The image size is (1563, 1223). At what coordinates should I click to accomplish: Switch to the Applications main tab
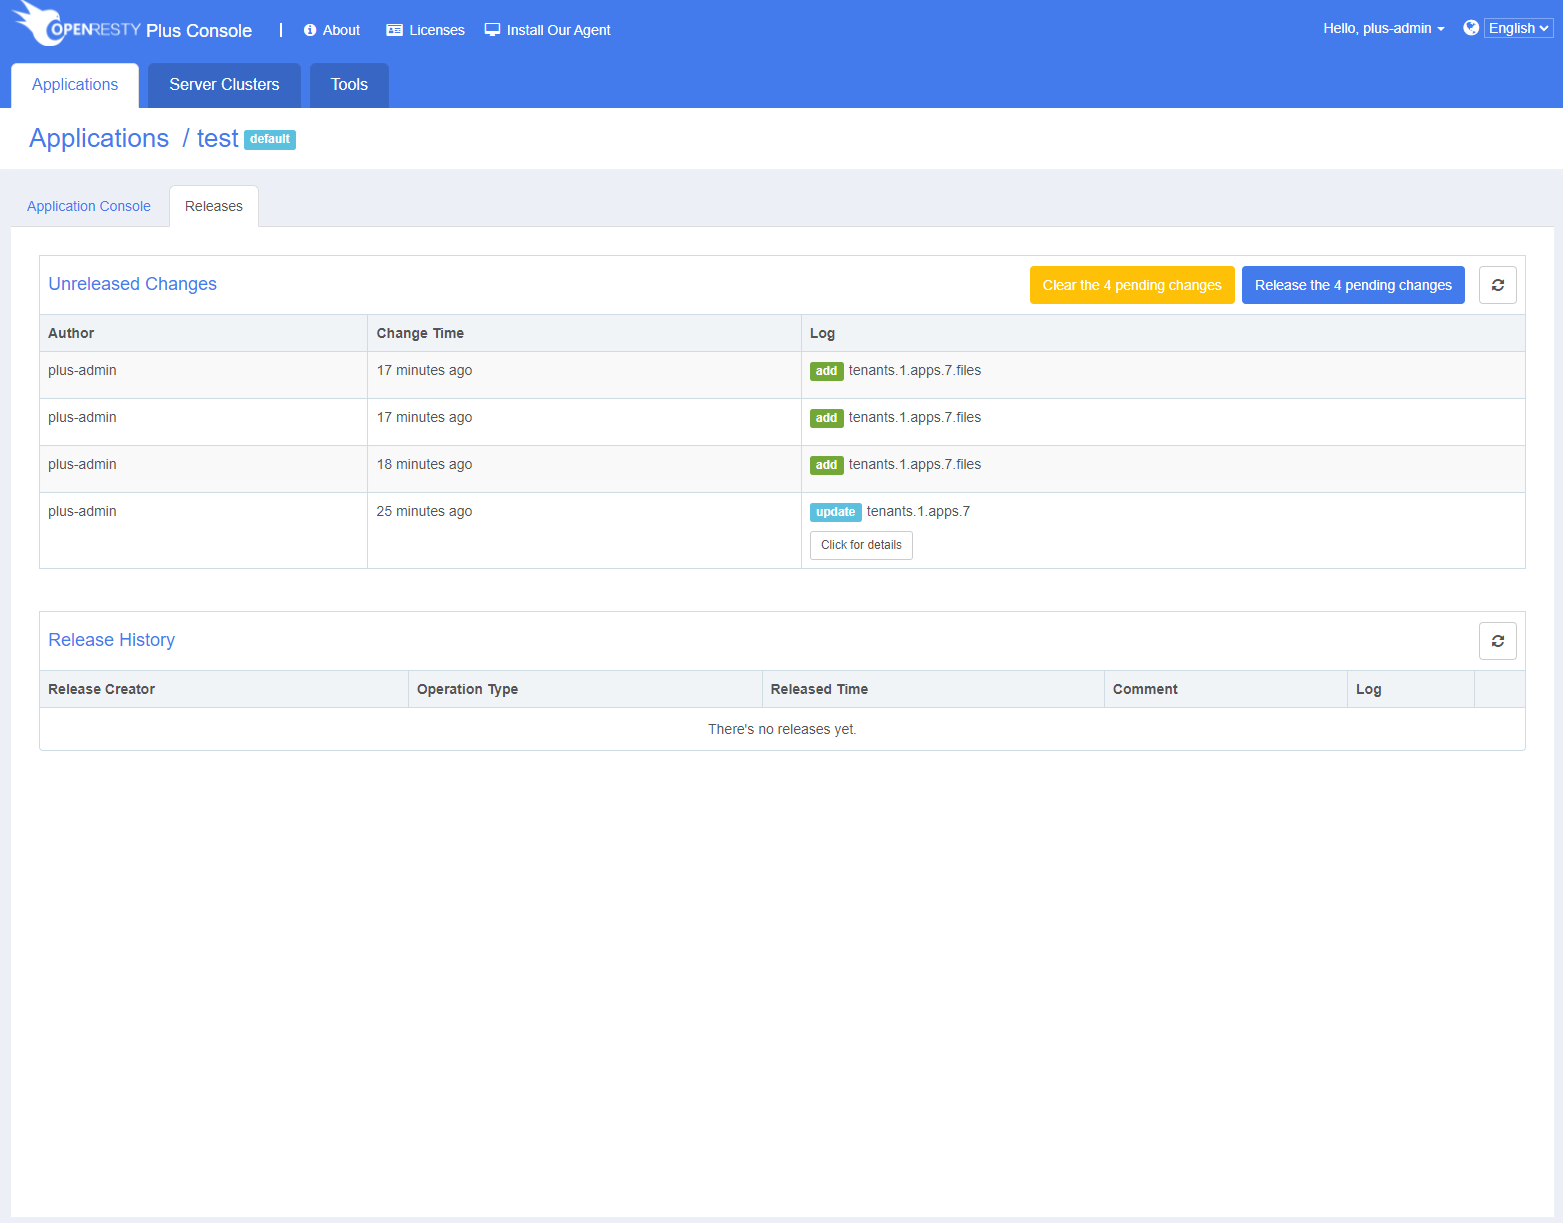coord(75,85)
